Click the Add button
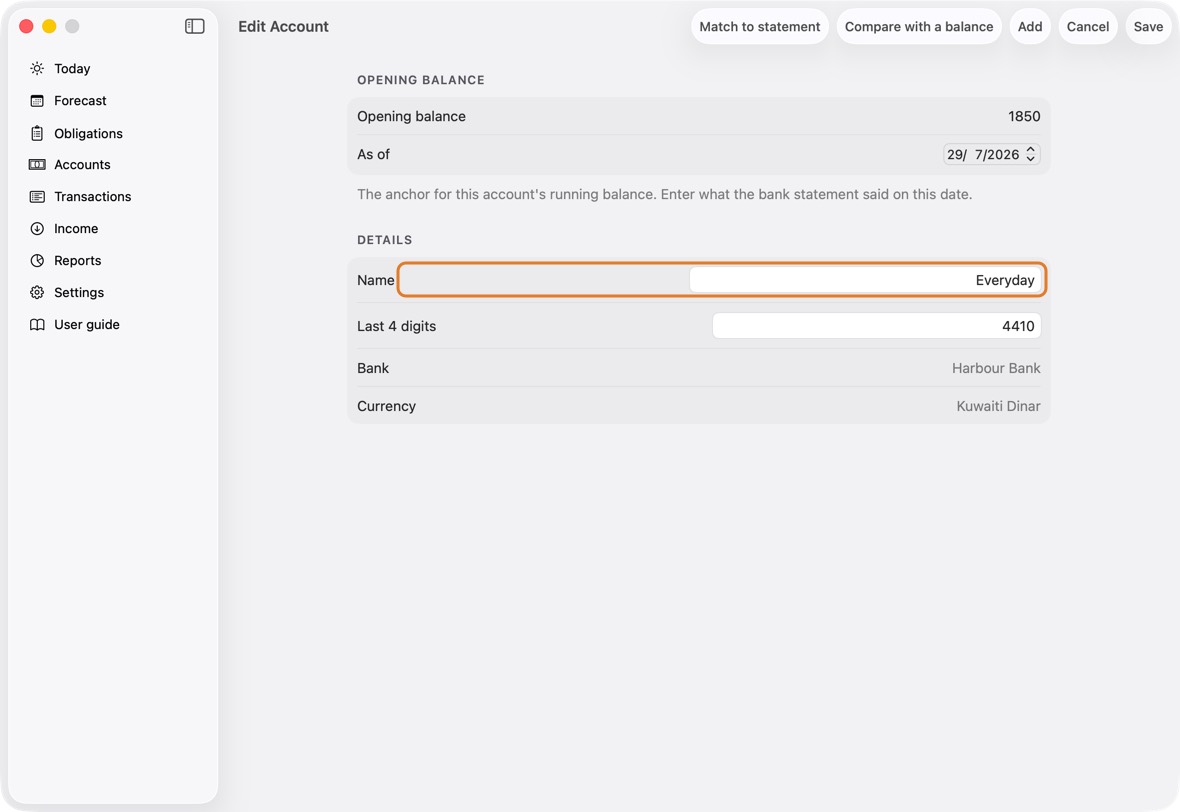1180x812 pixels. coord(1029,26)
